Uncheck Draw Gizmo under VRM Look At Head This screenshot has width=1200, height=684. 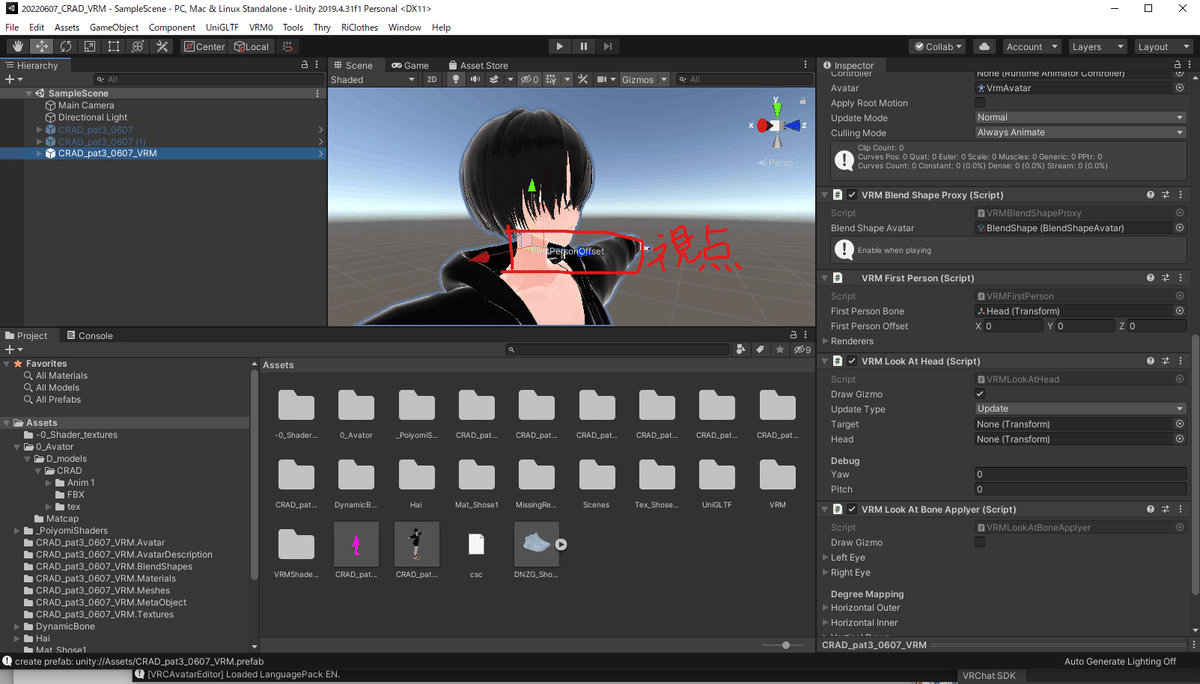point(980,394)
